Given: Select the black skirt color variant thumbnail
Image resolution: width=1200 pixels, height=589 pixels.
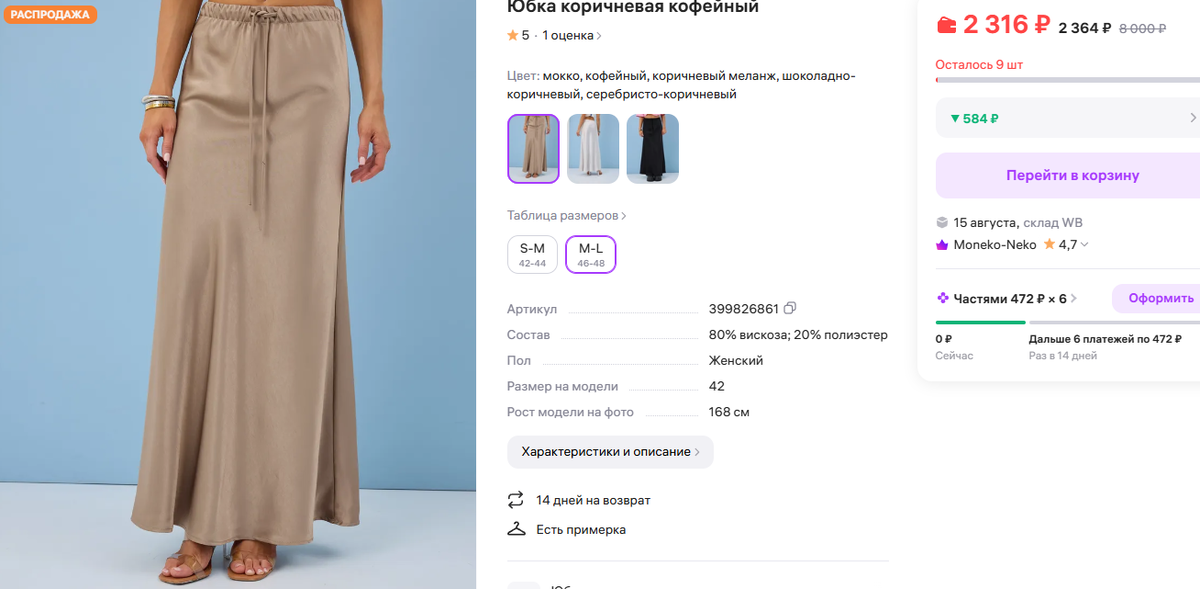Looking at the screenshot, I should tap(653, 149).
